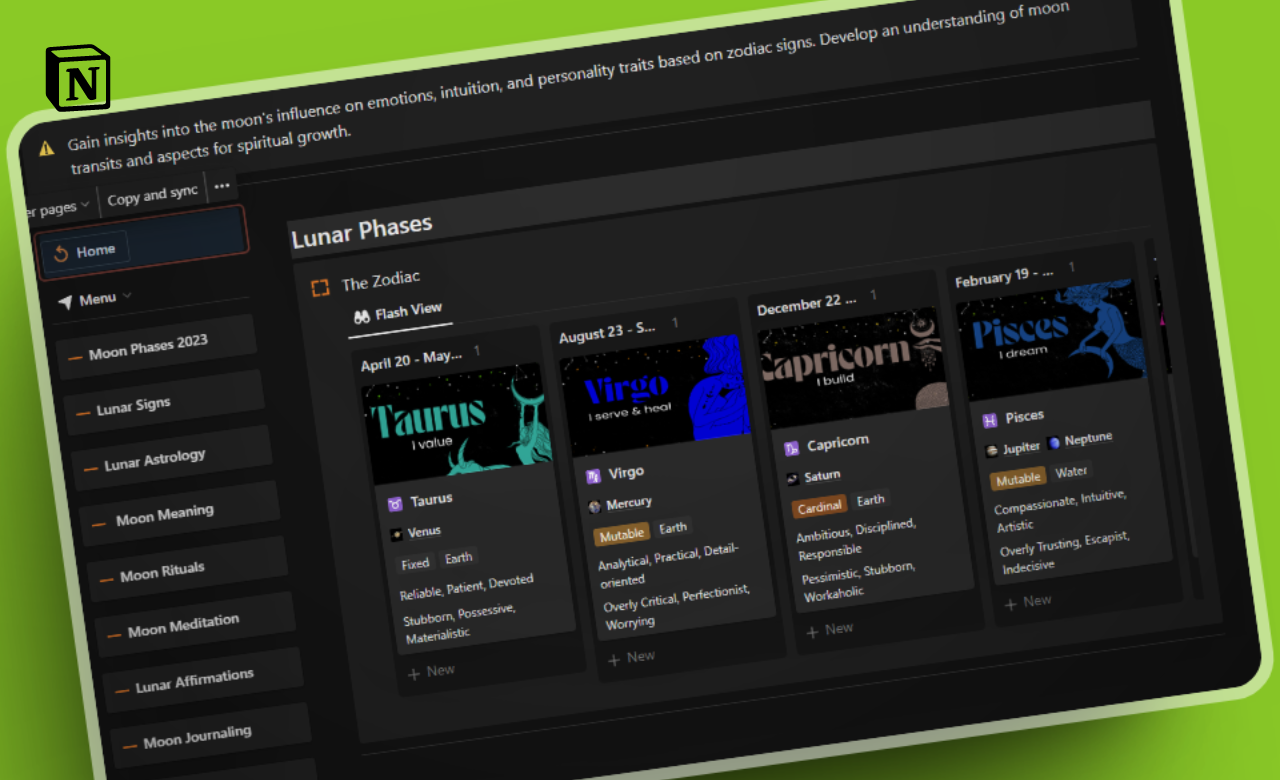Click the Notion logo icon
Viewport: 1280px width, 780px height.
pyautogui.click(x=78, y=78)
